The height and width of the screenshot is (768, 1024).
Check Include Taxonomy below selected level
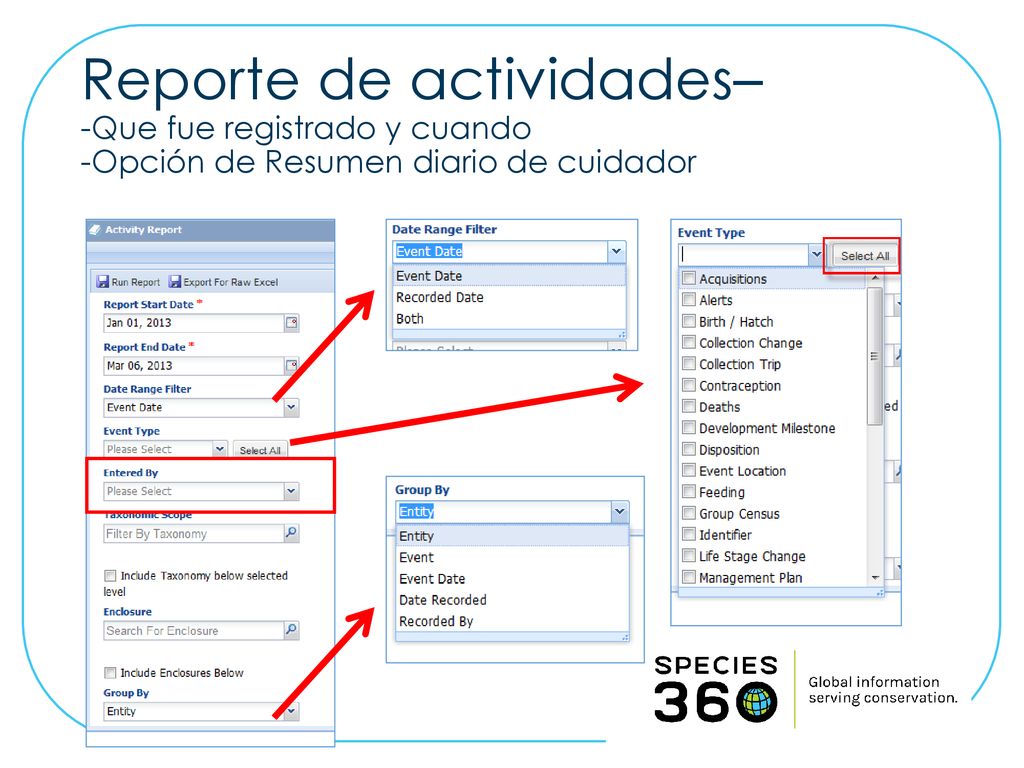[x=110, y=575]
